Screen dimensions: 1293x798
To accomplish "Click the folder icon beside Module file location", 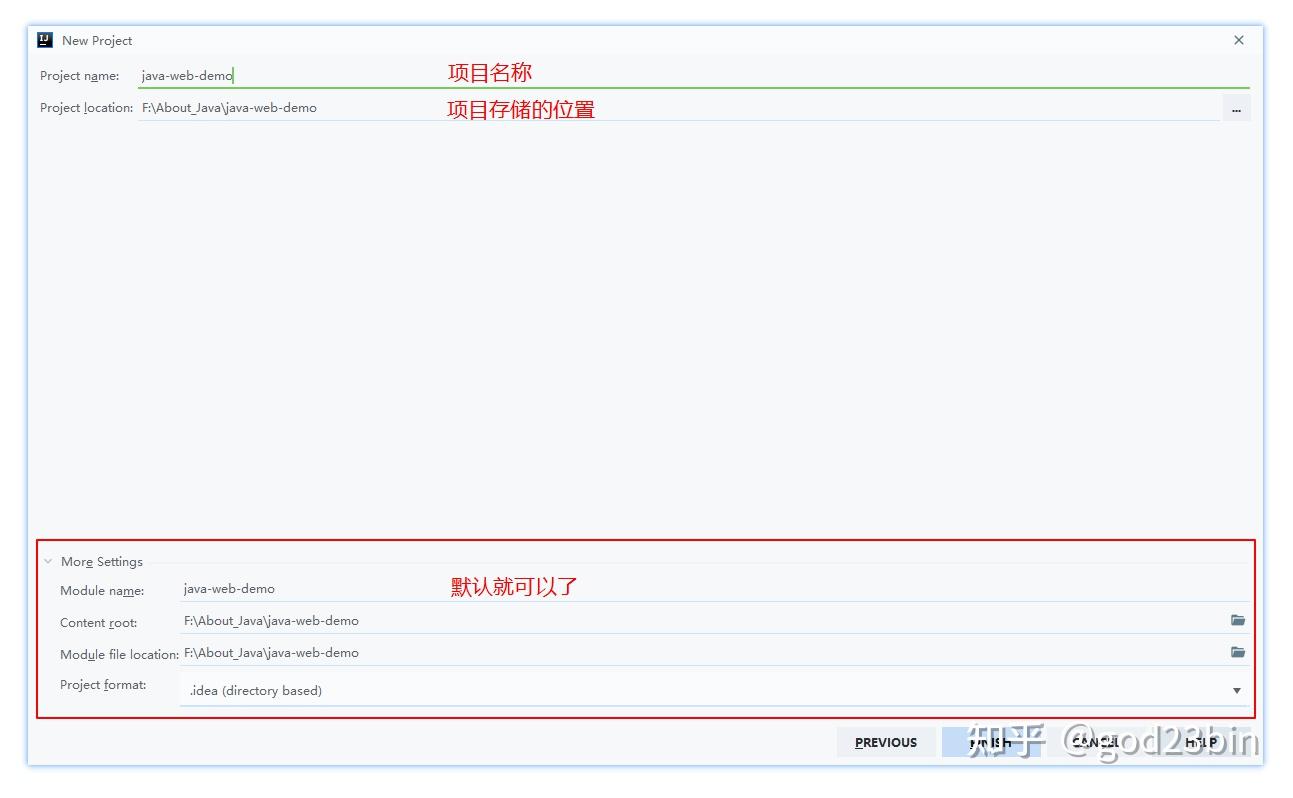I will click(x=1237, y=652).
